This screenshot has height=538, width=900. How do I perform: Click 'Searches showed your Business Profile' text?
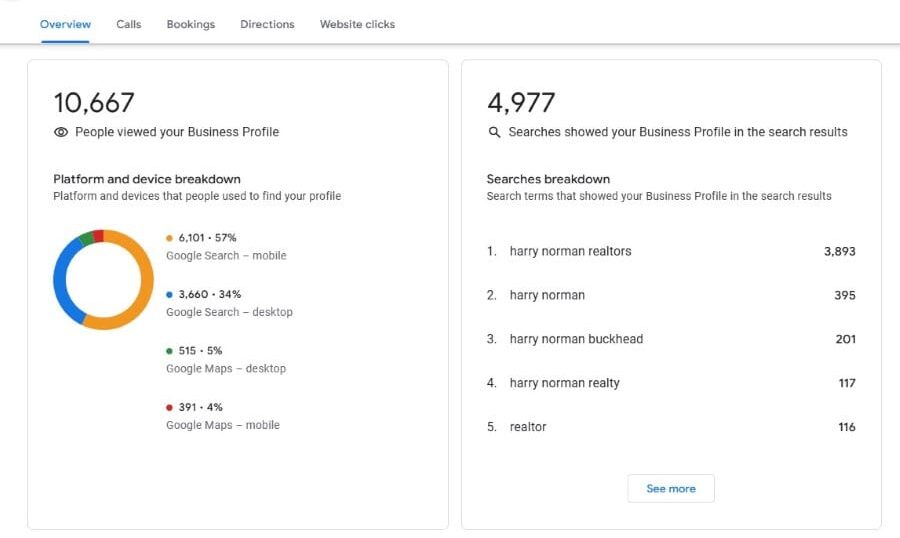(x=678, y=132)
